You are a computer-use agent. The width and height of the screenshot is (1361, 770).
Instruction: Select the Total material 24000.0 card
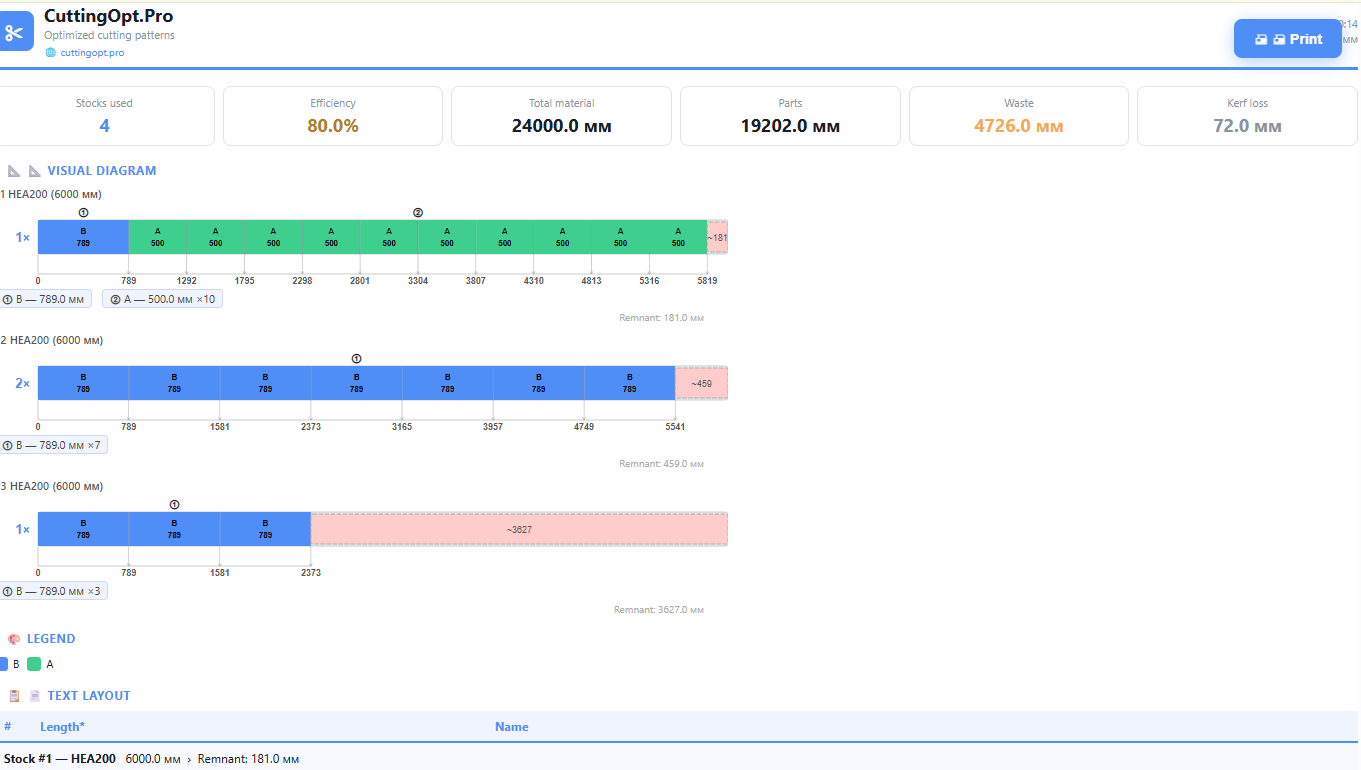(561, 116)
